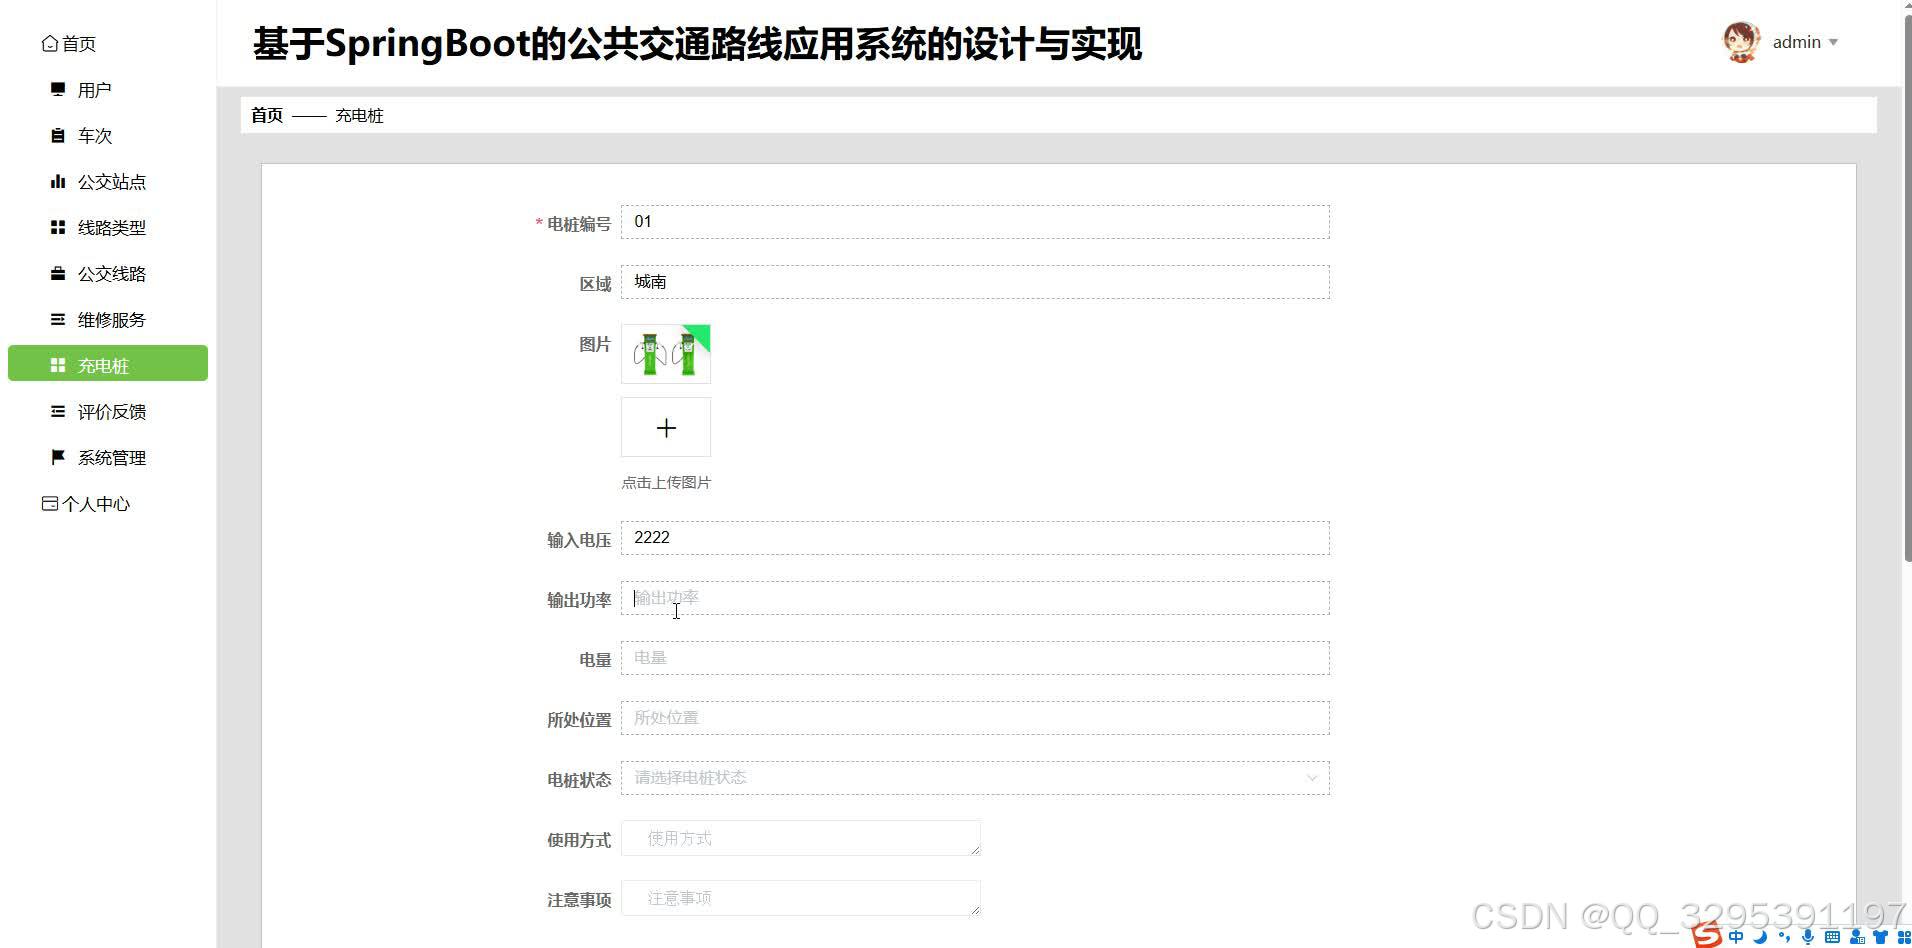Open 公交线路 via the briefcase icon
Screen dimensions: 1912x948
click(x=57, y=273)
